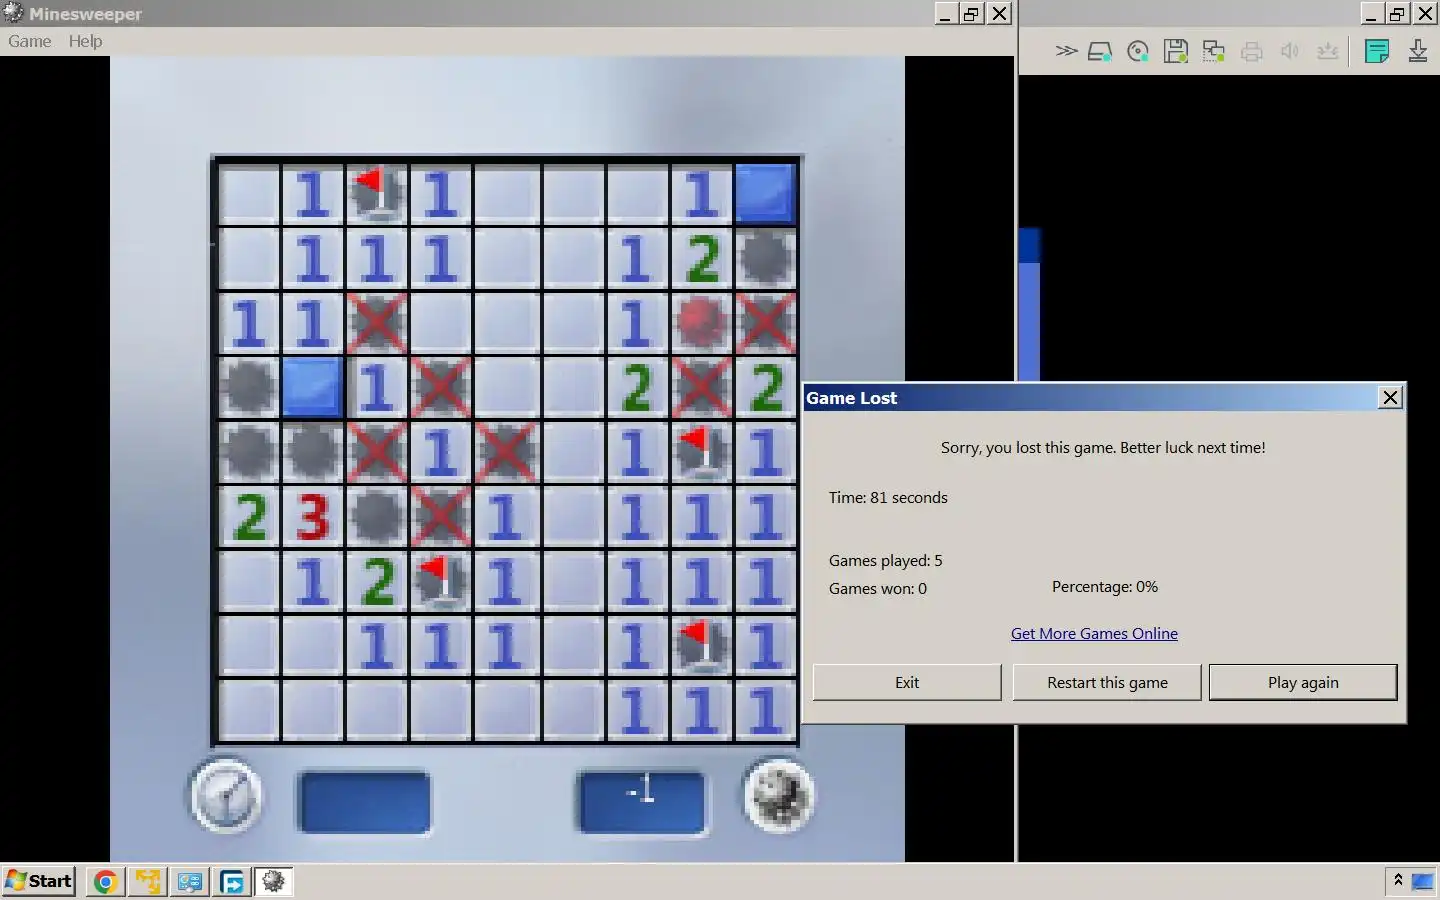Click the 'Games played: 5' text
Viewport: 1440px width, 900px height.
885,560
